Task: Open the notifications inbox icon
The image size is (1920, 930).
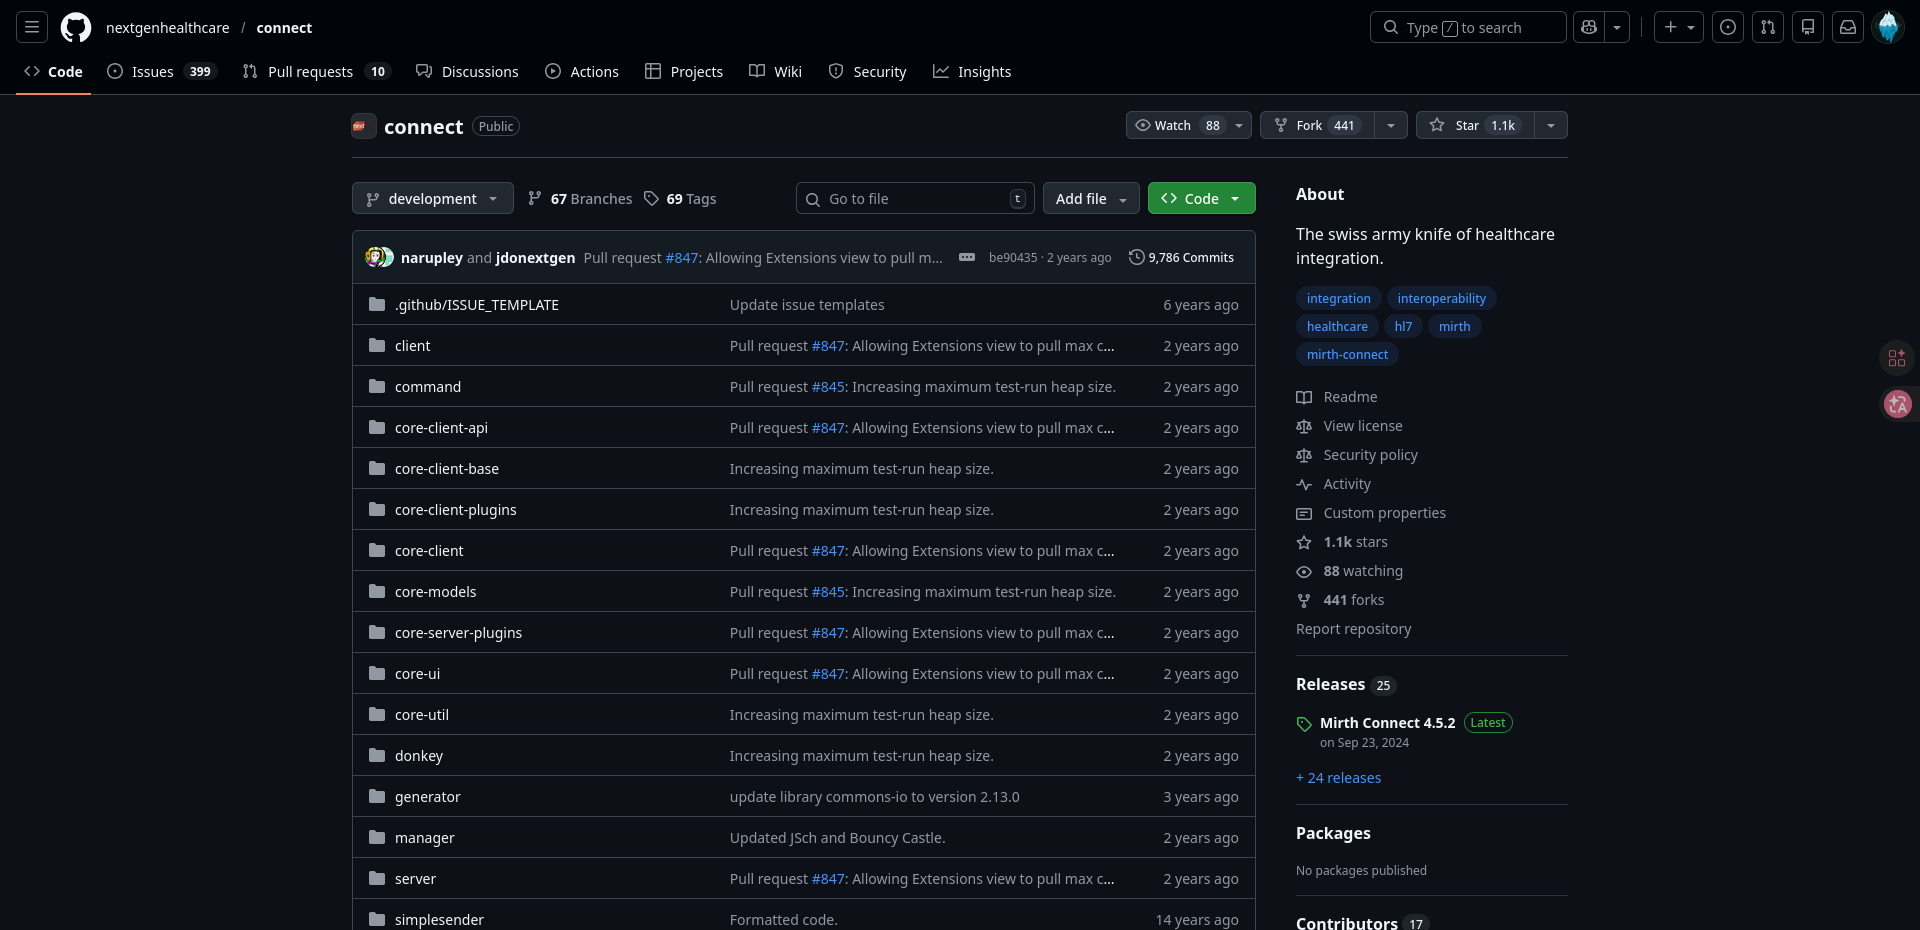Action: pyautogui.click(x=1848, y=27)
